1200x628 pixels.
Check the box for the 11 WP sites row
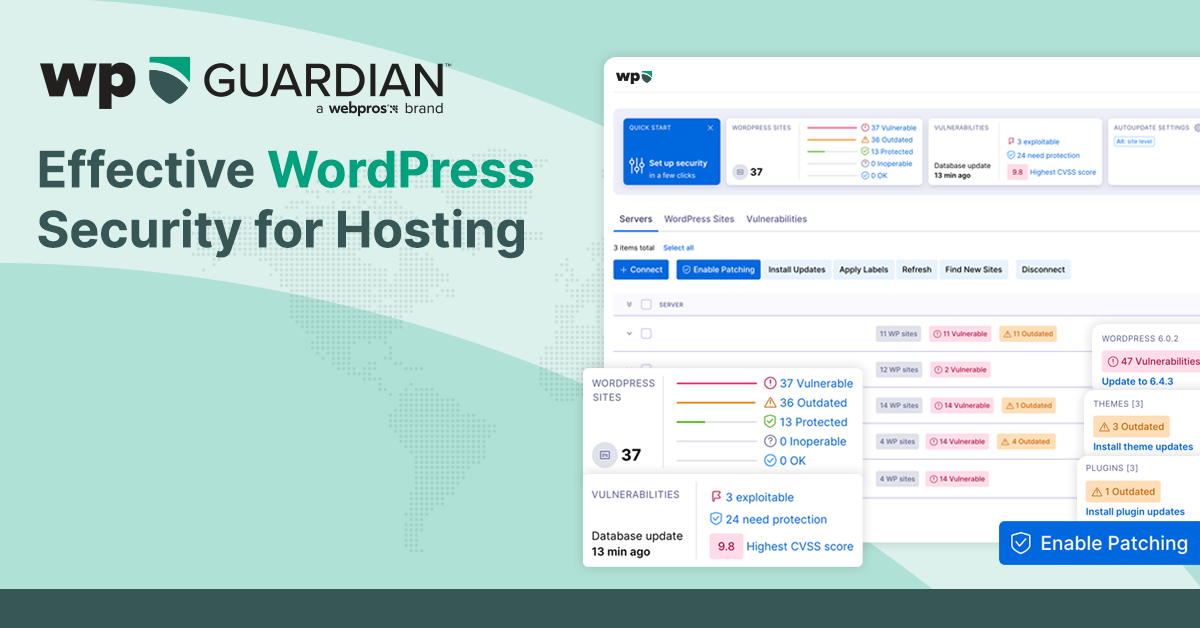[x=646, y=333]
